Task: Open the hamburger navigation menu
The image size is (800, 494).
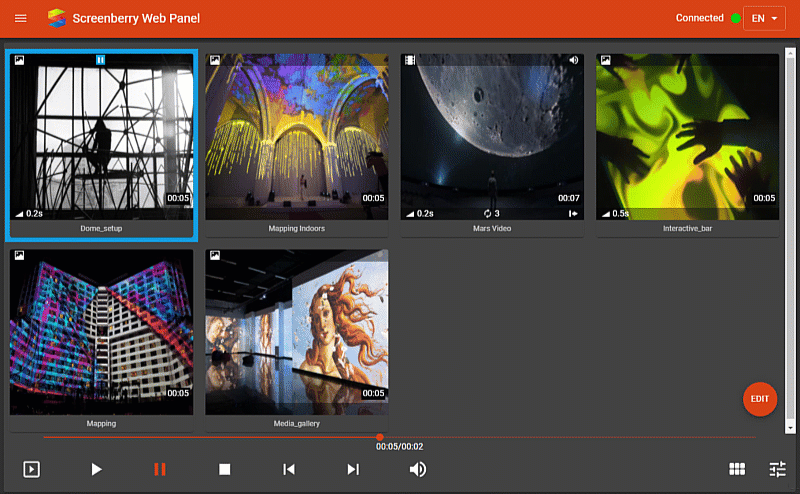Action: coord(20,18)
